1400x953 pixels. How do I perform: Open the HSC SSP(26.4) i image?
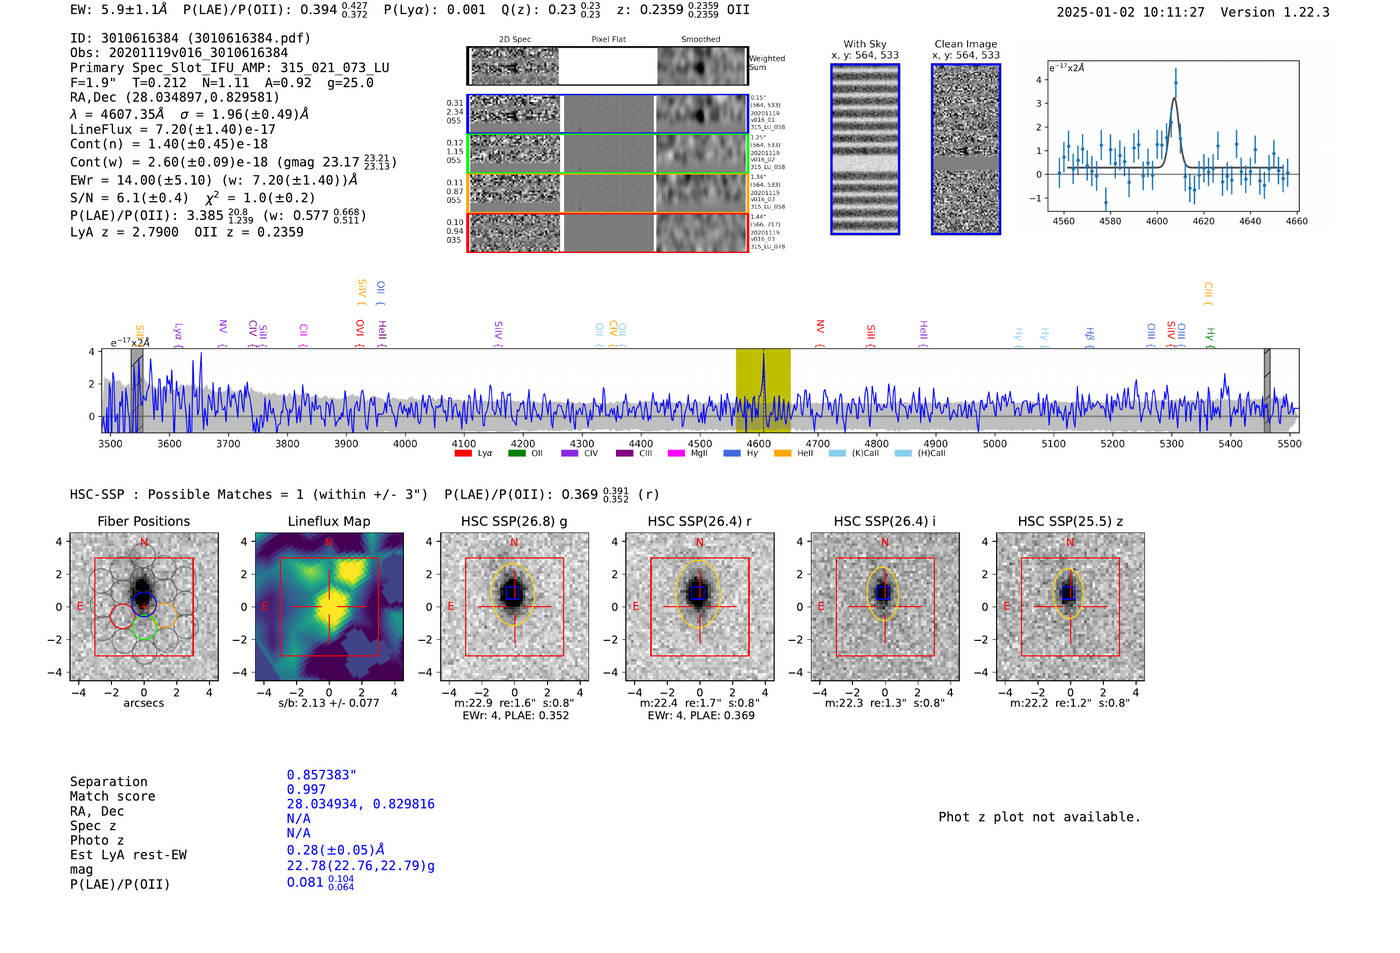(885, 607)
